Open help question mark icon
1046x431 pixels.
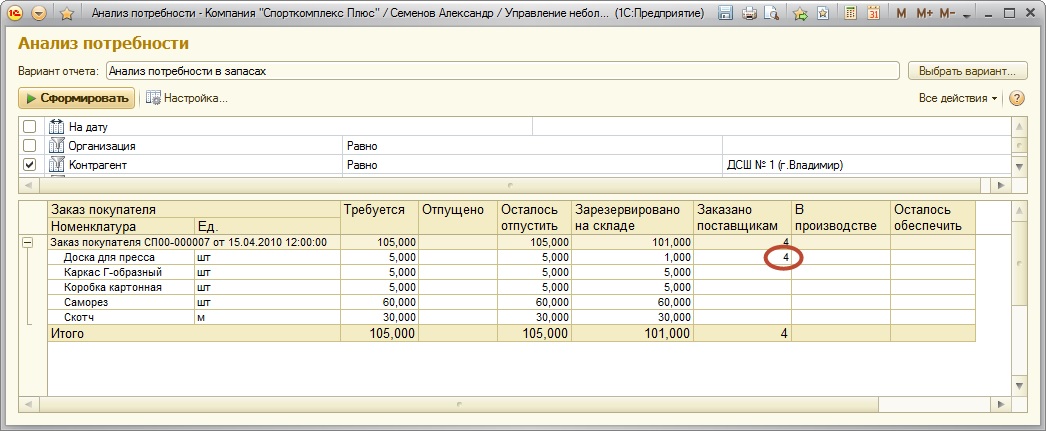[1017, 98]
